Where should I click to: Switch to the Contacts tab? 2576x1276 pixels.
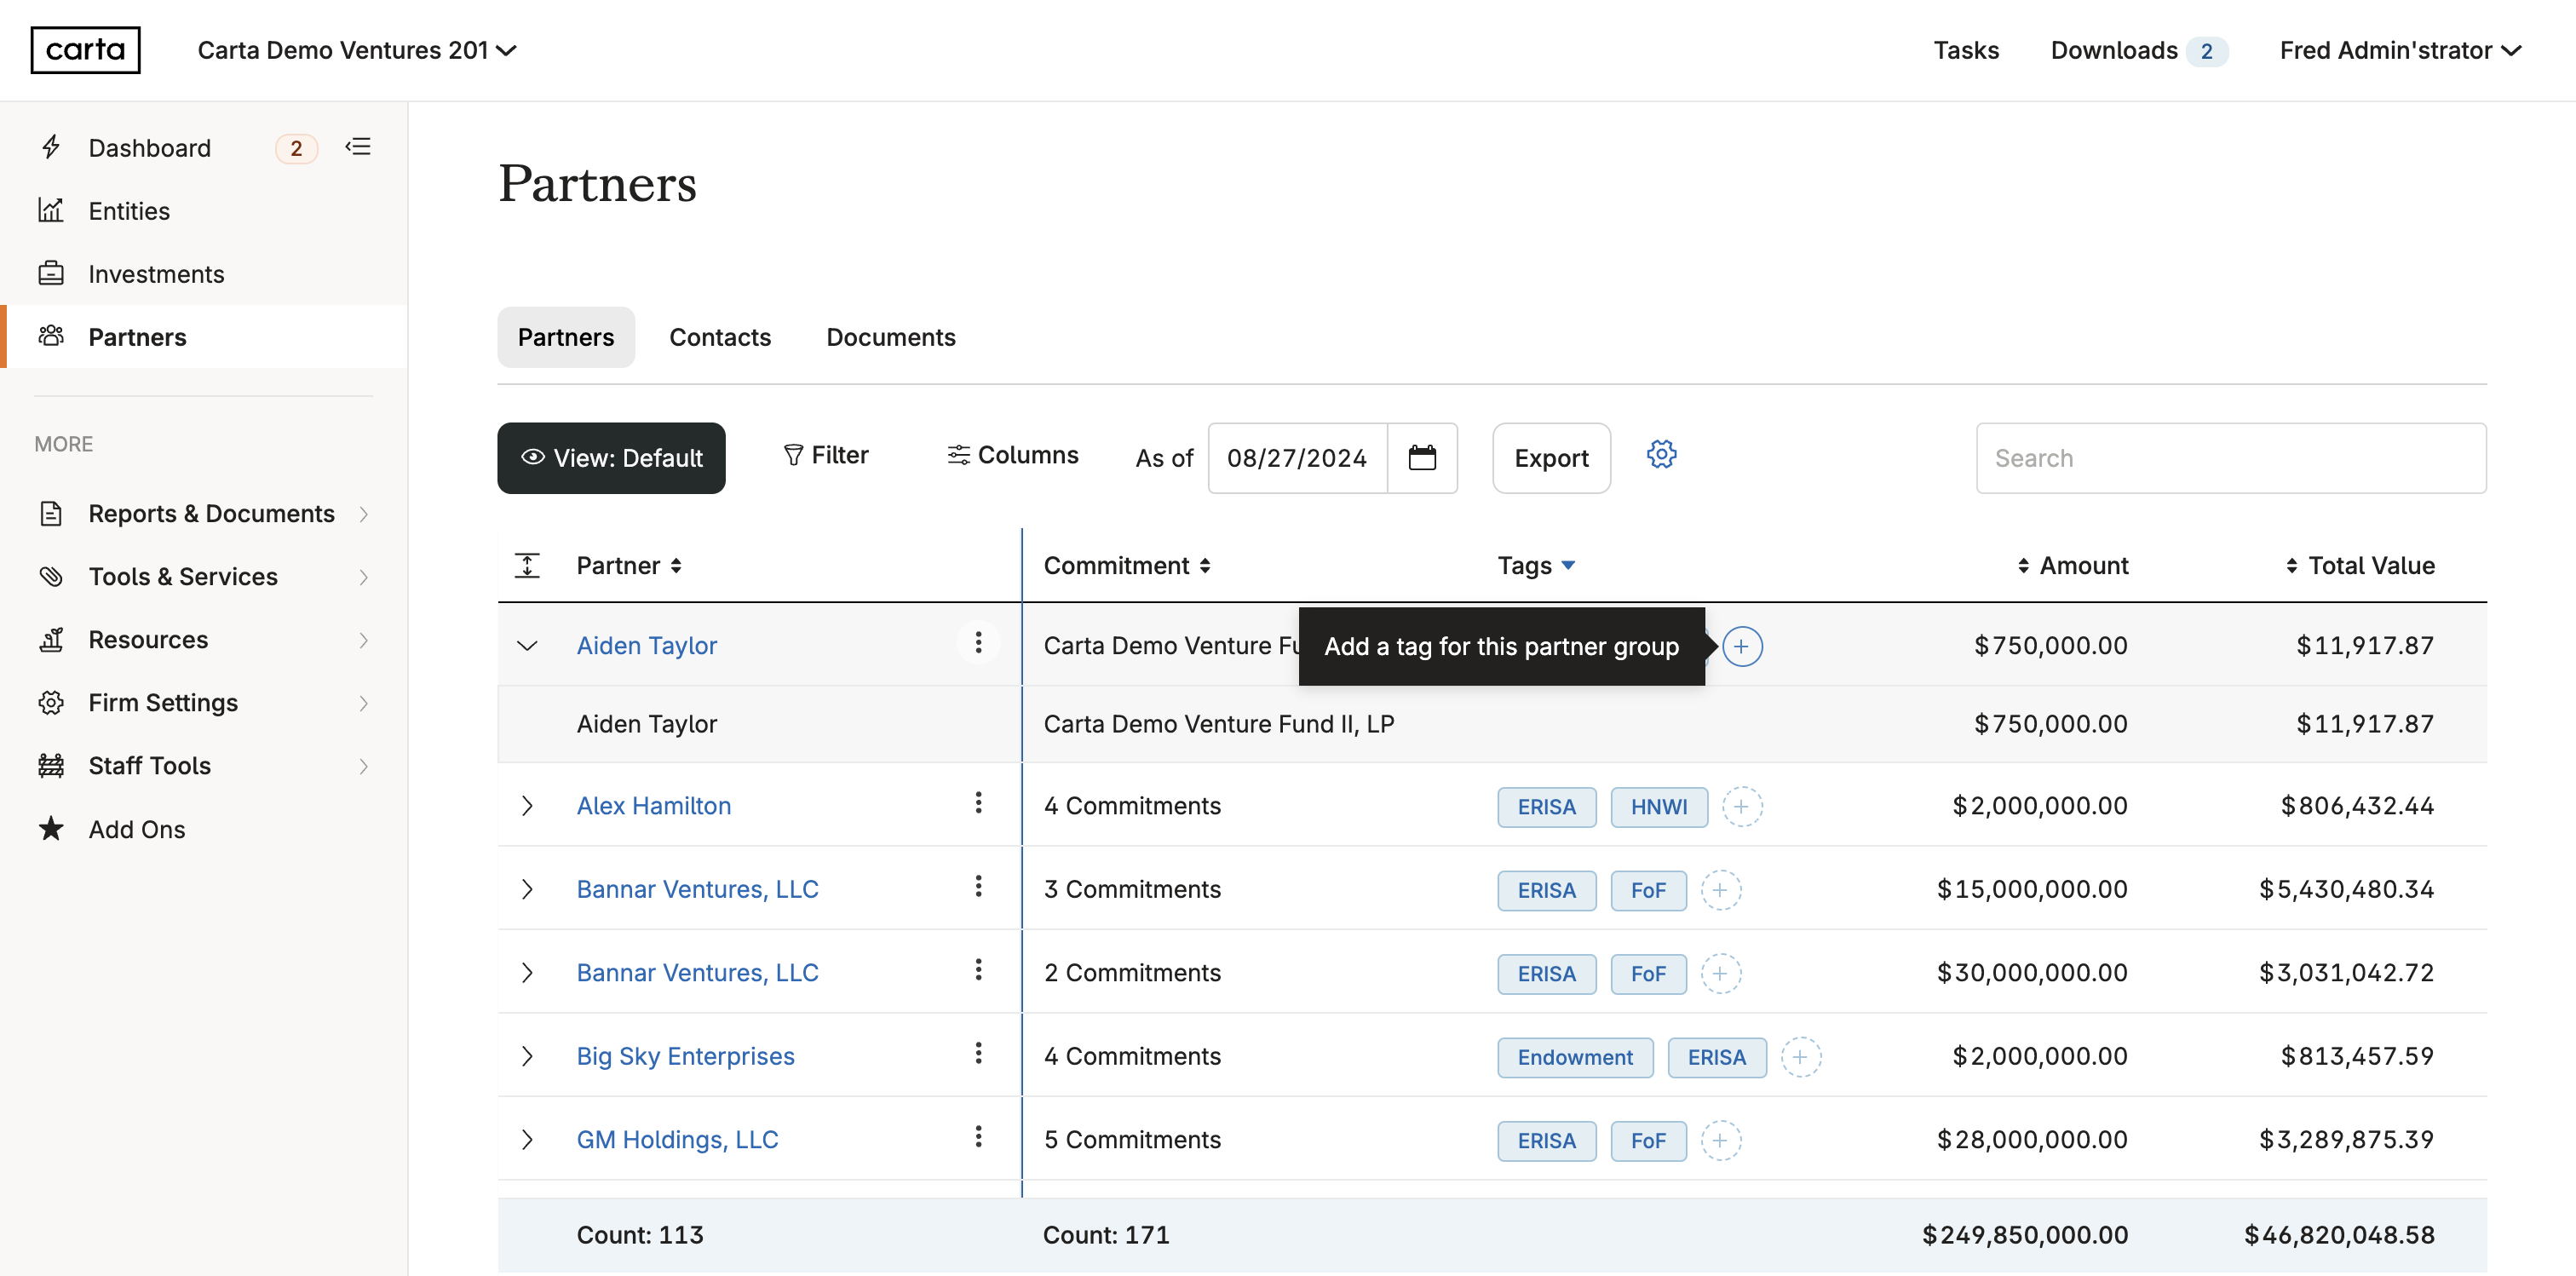pos(720,337)
